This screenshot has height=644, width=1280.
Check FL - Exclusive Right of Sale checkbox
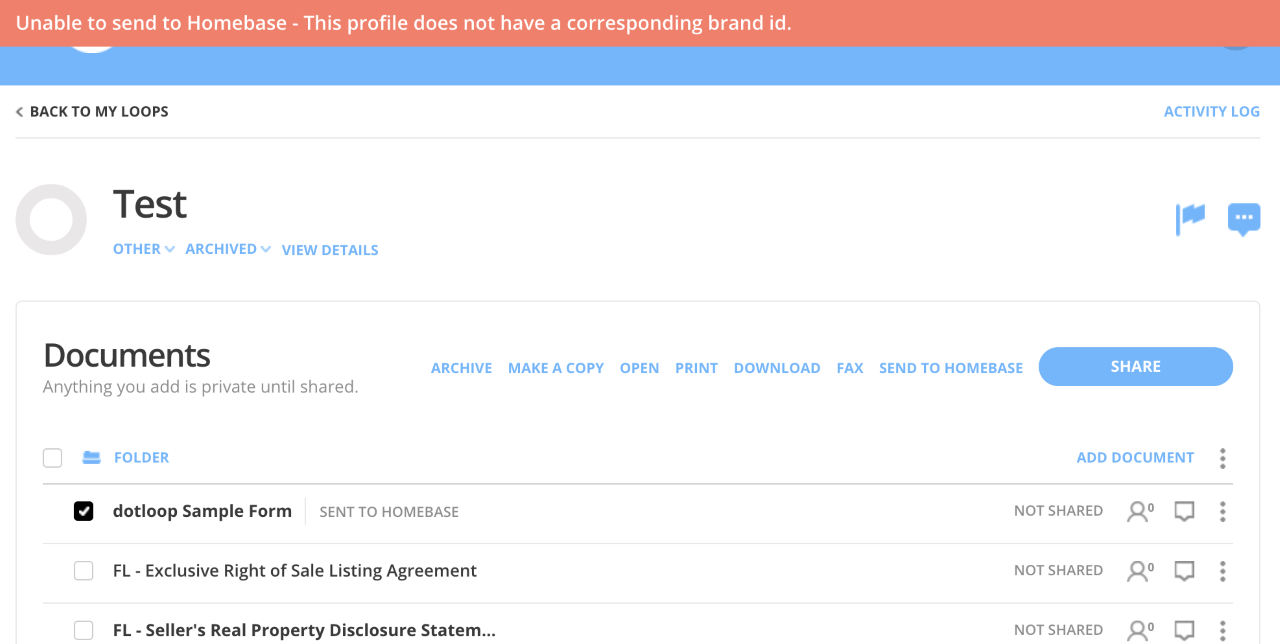tap(84, 571)
